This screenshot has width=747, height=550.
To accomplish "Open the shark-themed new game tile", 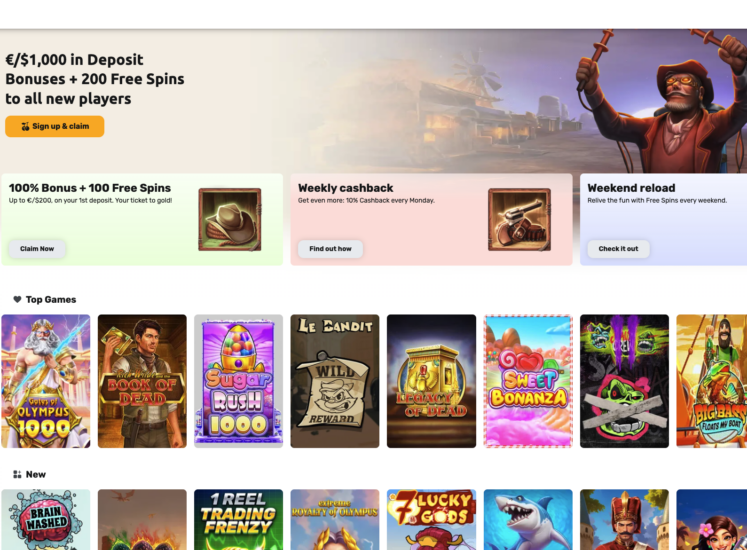I will 528,519.
